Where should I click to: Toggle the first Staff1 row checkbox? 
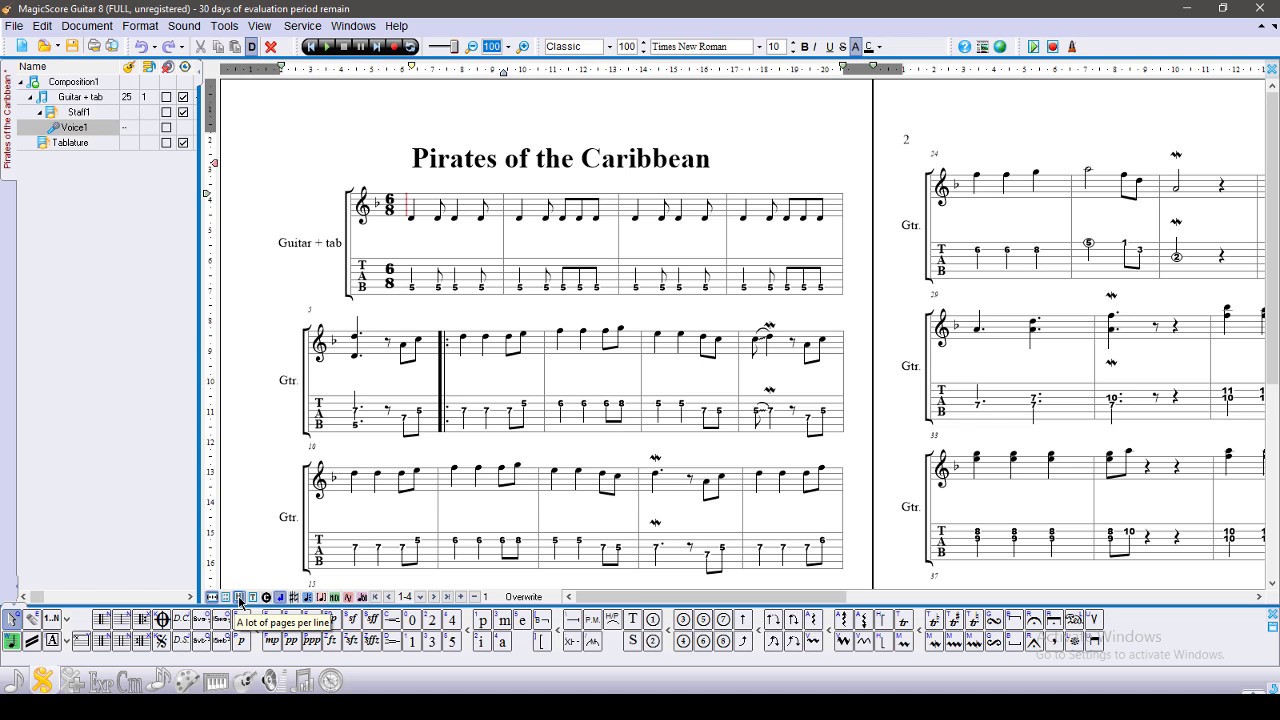166,112
